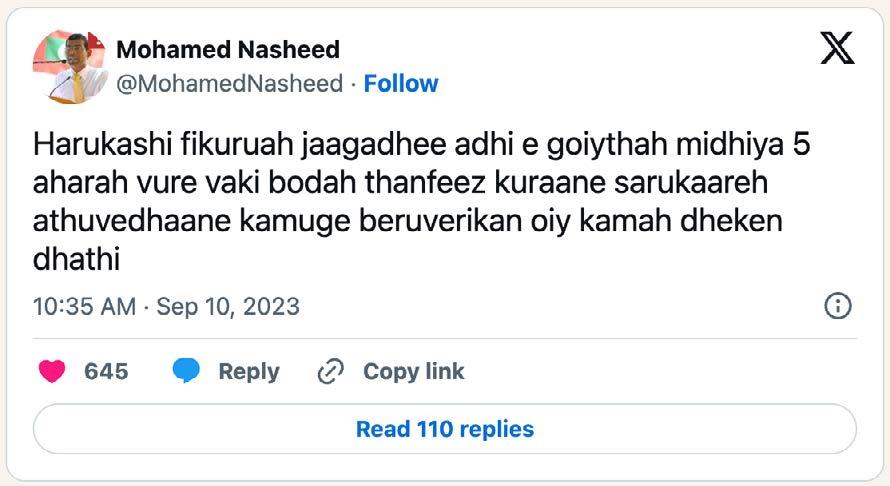The width and height of the screenshot is (890, 486).
Task: Open the @MohamedNasheed handle link
Action: click(x=230, y=84)
